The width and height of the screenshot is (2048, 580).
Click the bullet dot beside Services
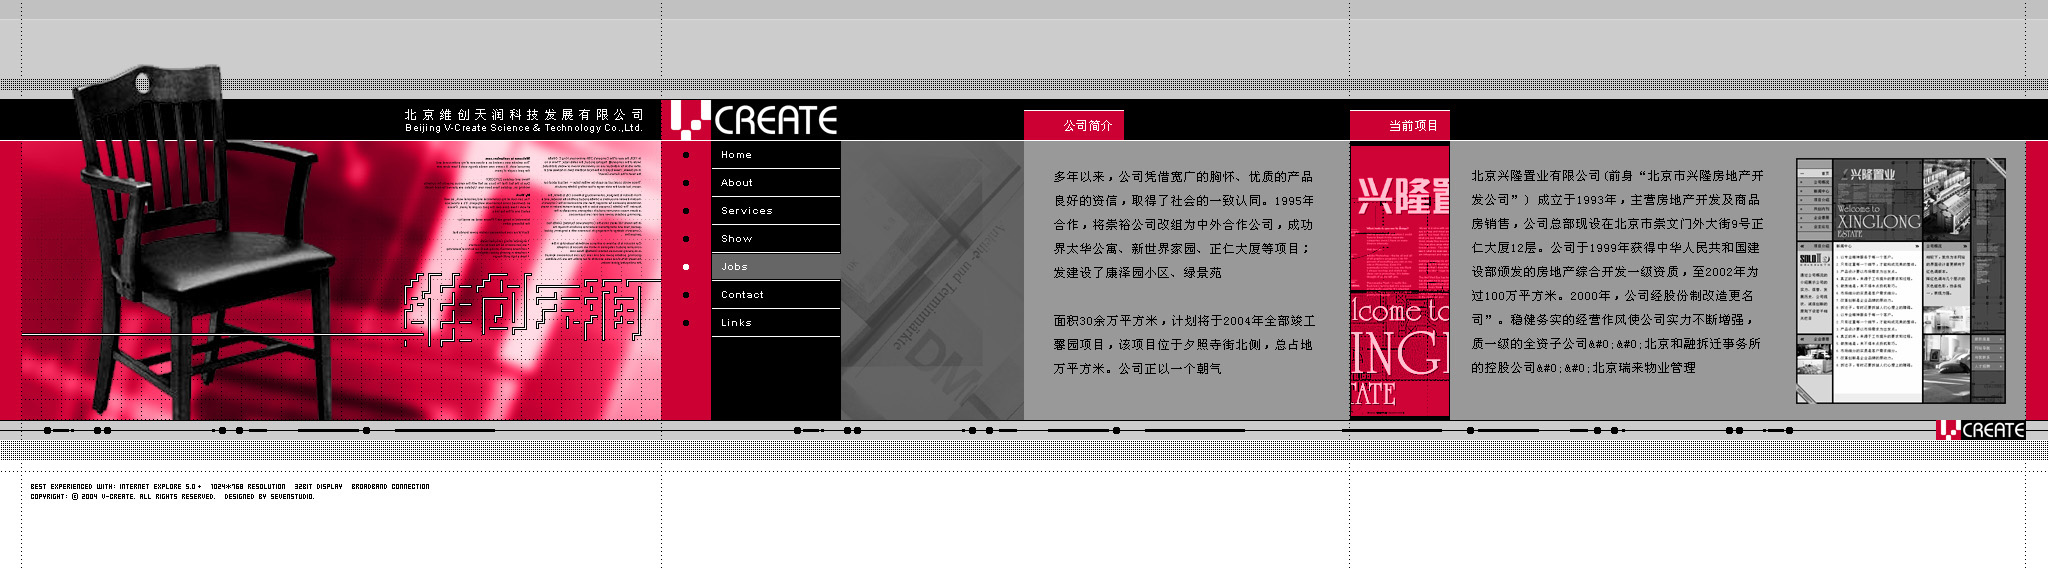click(x=686, y=211)
